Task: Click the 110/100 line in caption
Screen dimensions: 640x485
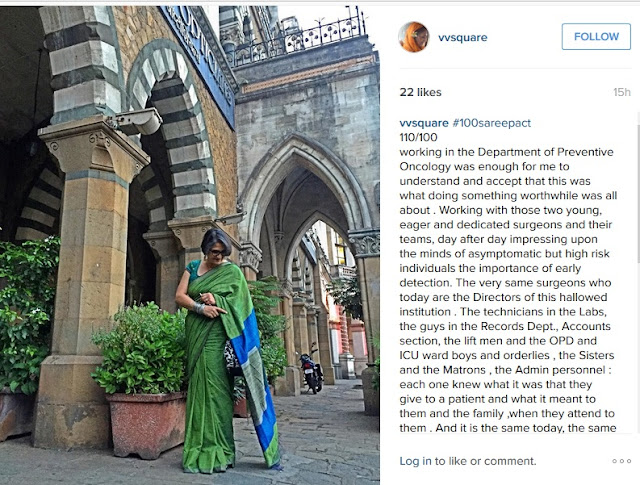Action: 418,137
